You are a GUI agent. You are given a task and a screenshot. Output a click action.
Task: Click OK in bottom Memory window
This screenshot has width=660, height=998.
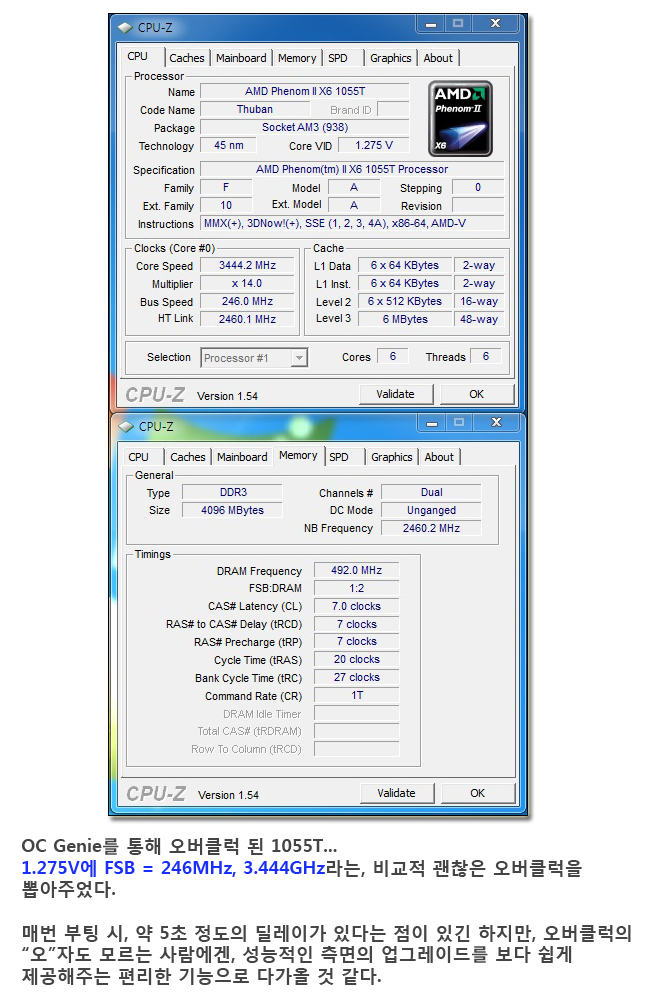tap(477, 793)
